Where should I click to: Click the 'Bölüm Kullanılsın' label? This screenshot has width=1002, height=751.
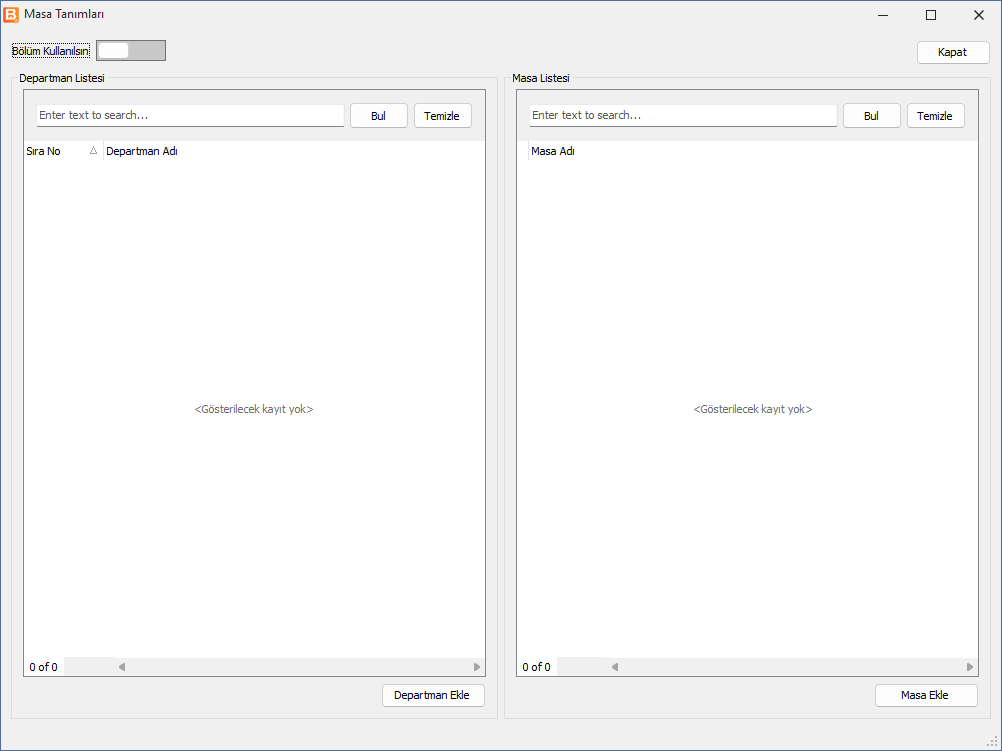pyautogui.click(x=51, y=51)
